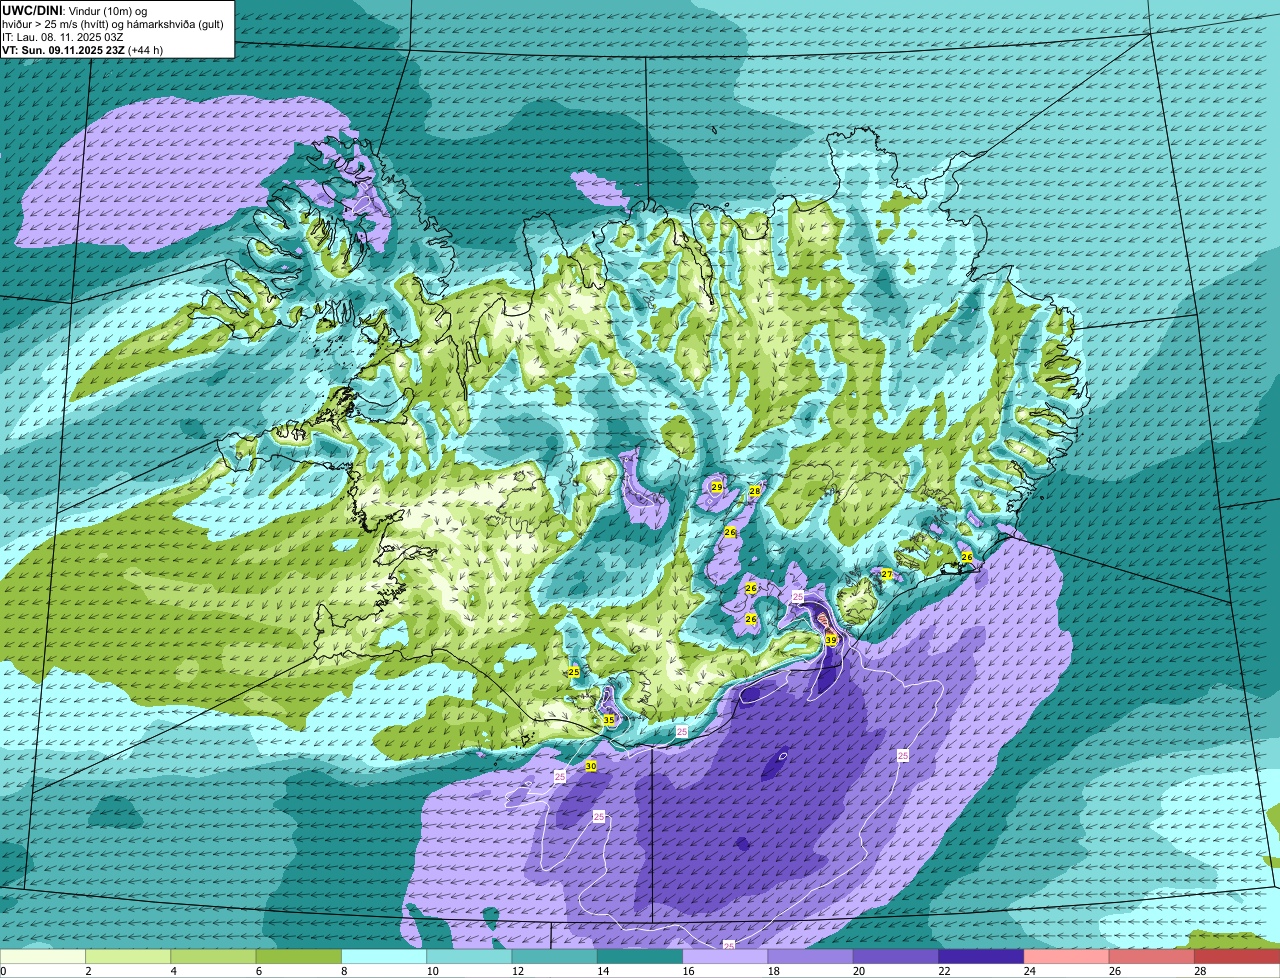Click the 0–2 m/s palest legend swatch

coord(43,956)
